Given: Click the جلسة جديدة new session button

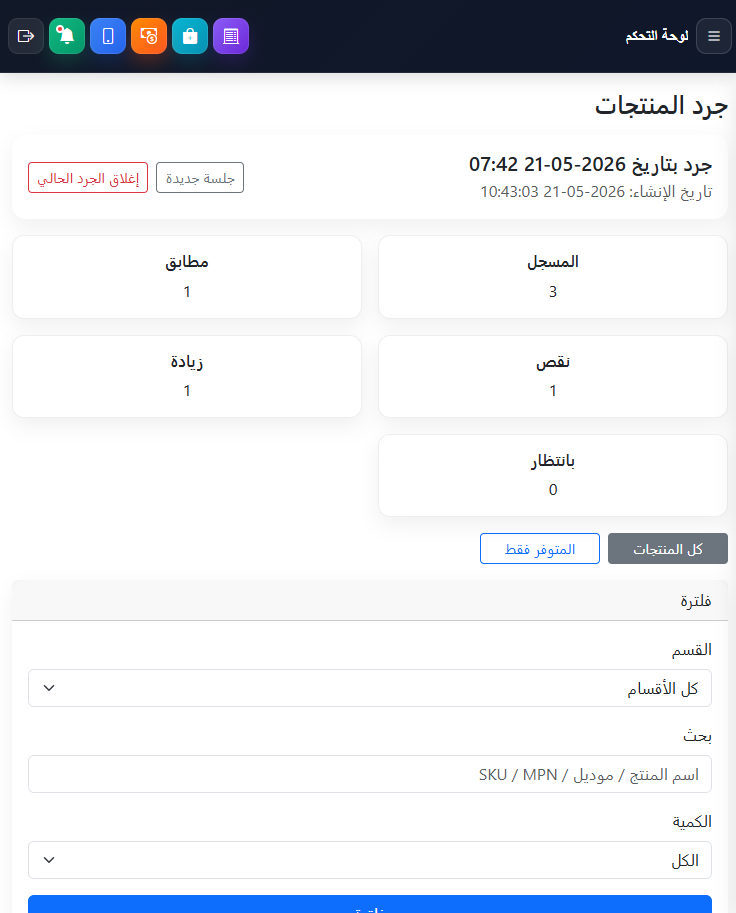Looking at the screenshot, I should [x=200, y=178].
